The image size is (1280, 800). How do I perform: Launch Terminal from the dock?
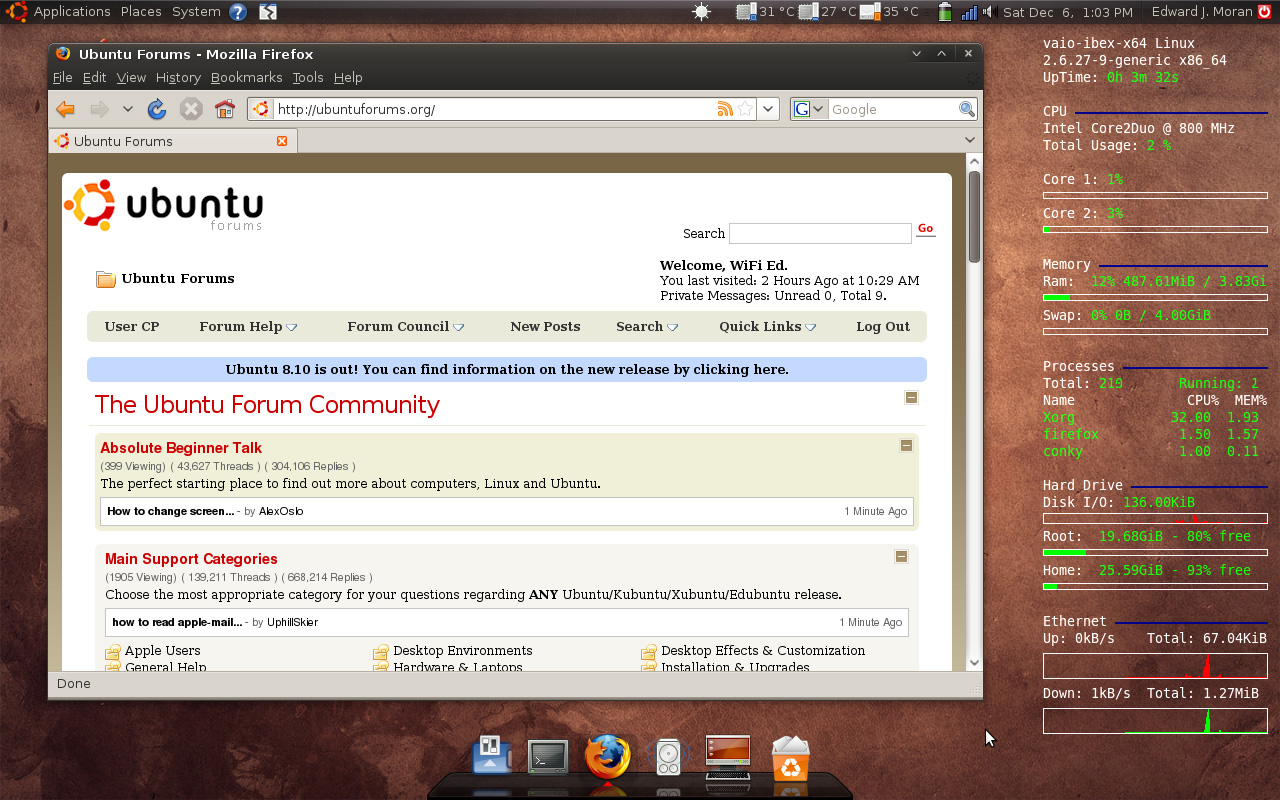click(x=548, y=756)
